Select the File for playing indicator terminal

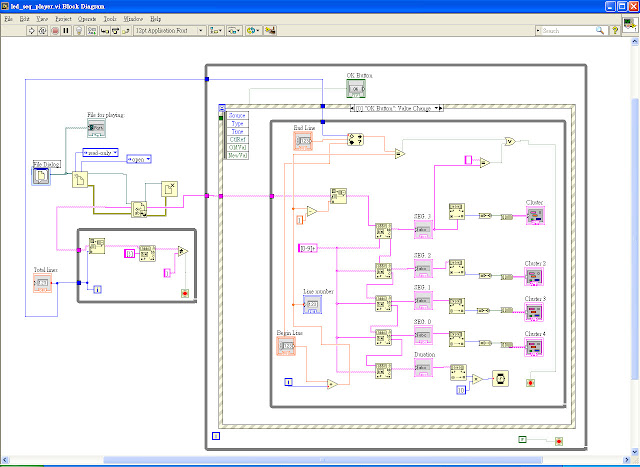coord(97,128)
